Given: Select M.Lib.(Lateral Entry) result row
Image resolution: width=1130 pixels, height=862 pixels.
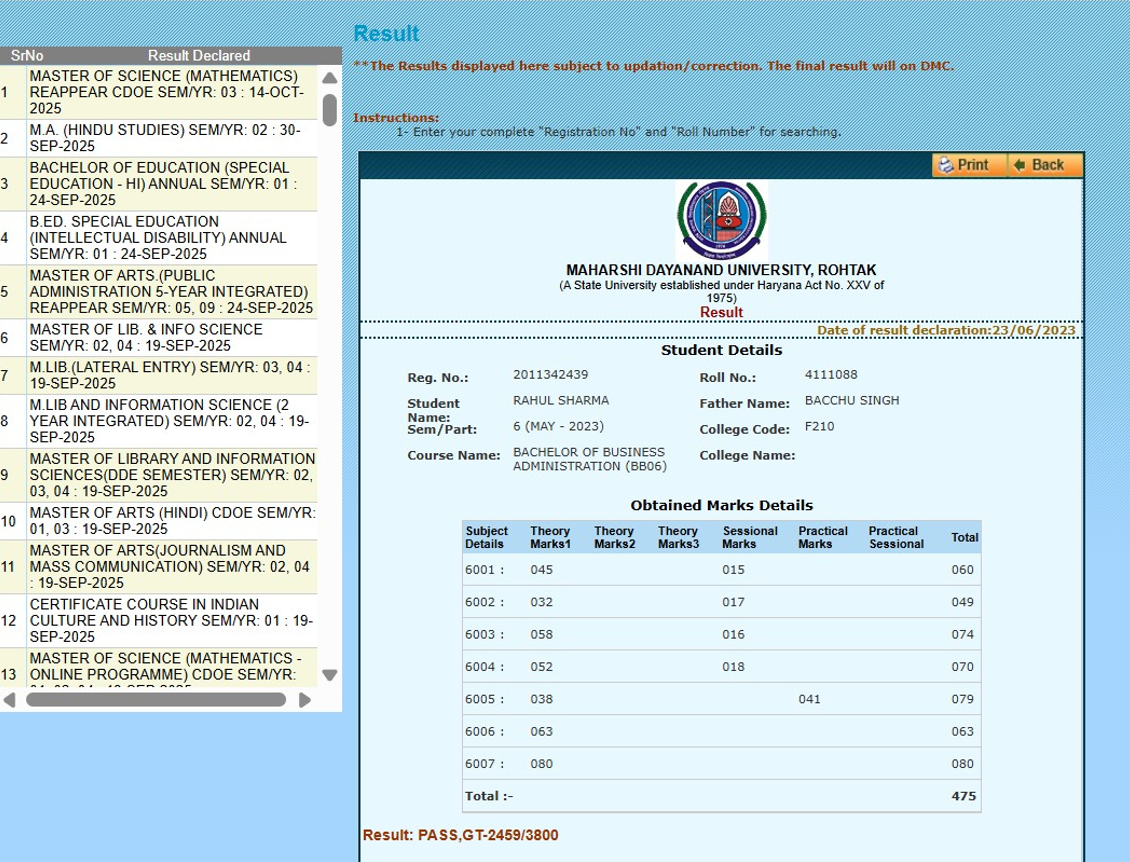Looking at the screenshot, I should click(x=159, y=375).
